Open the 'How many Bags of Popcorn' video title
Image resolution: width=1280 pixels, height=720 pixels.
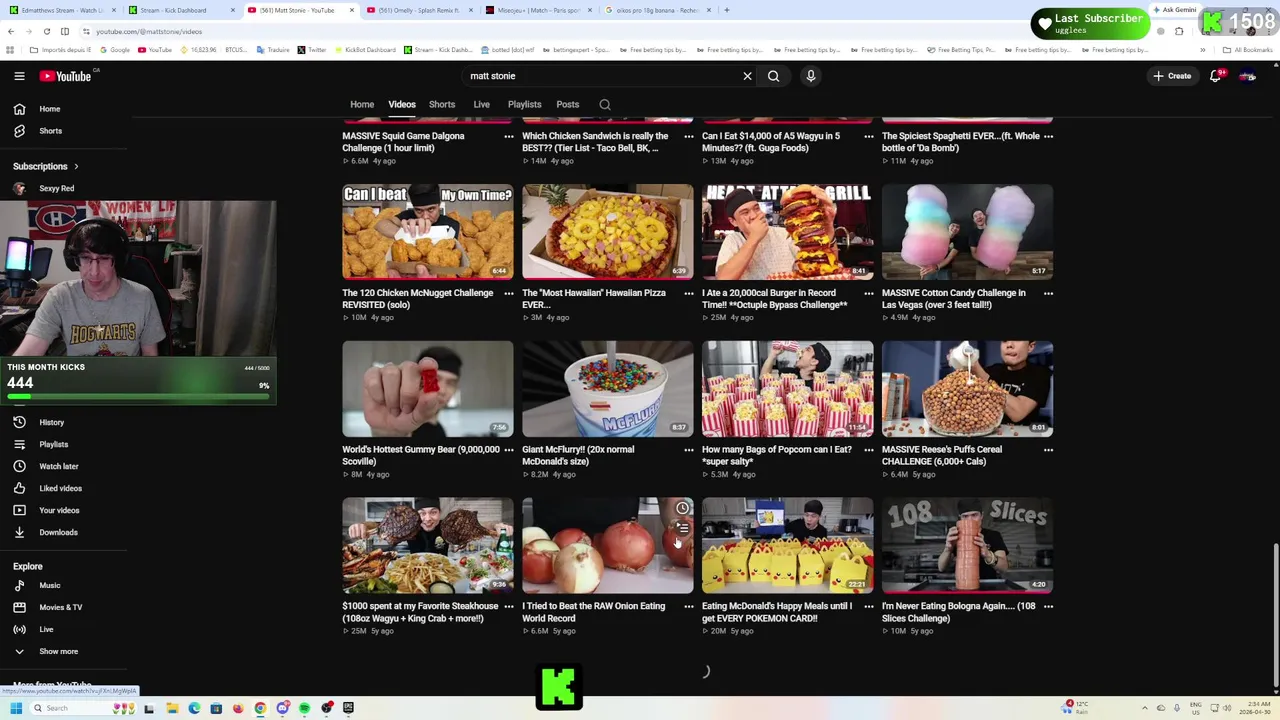(777, 455)
